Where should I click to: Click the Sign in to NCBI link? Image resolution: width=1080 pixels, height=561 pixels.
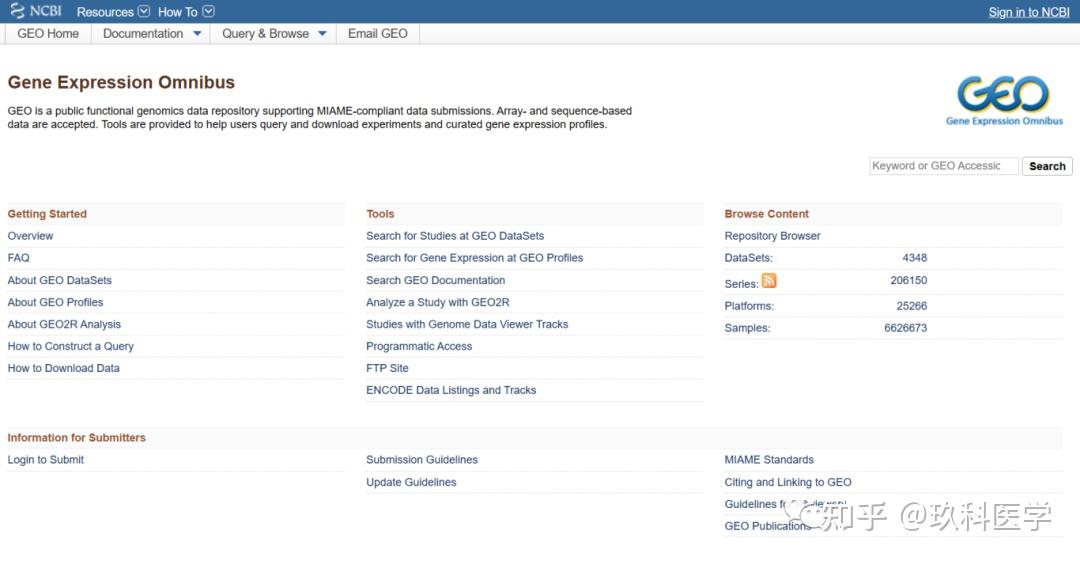point(1028,12)
